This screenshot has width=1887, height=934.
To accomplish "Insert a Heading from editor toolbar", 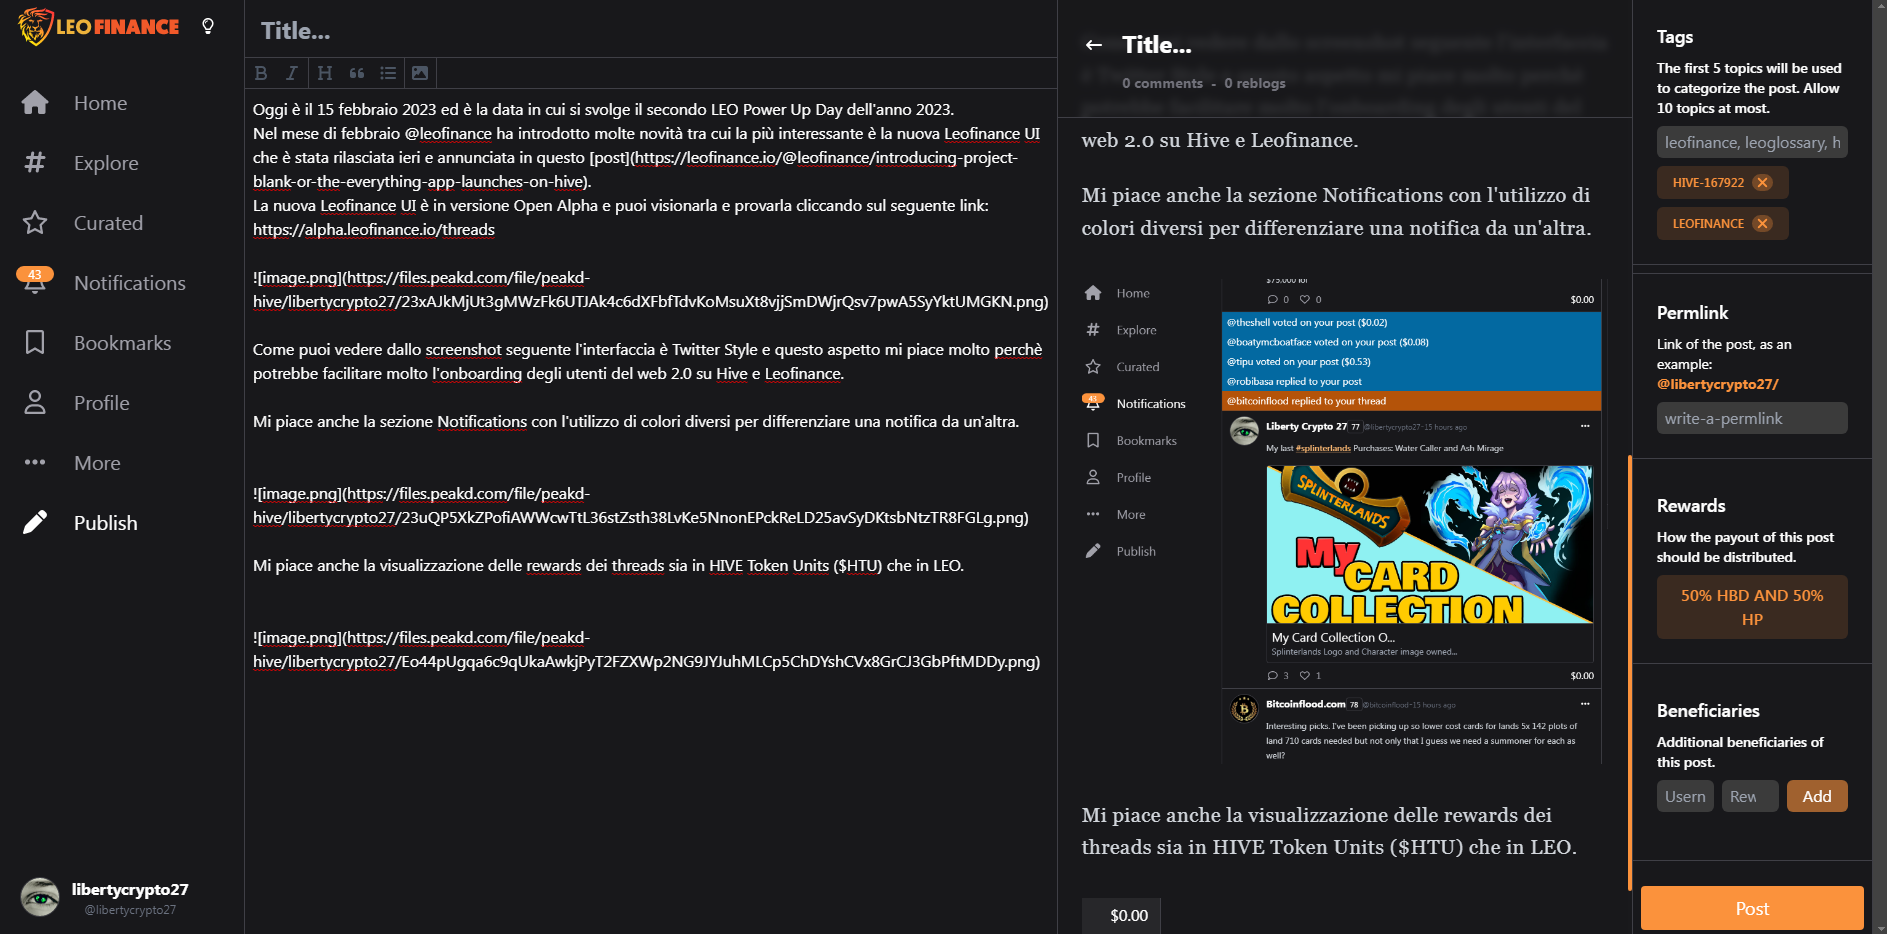I will (324, 73).
